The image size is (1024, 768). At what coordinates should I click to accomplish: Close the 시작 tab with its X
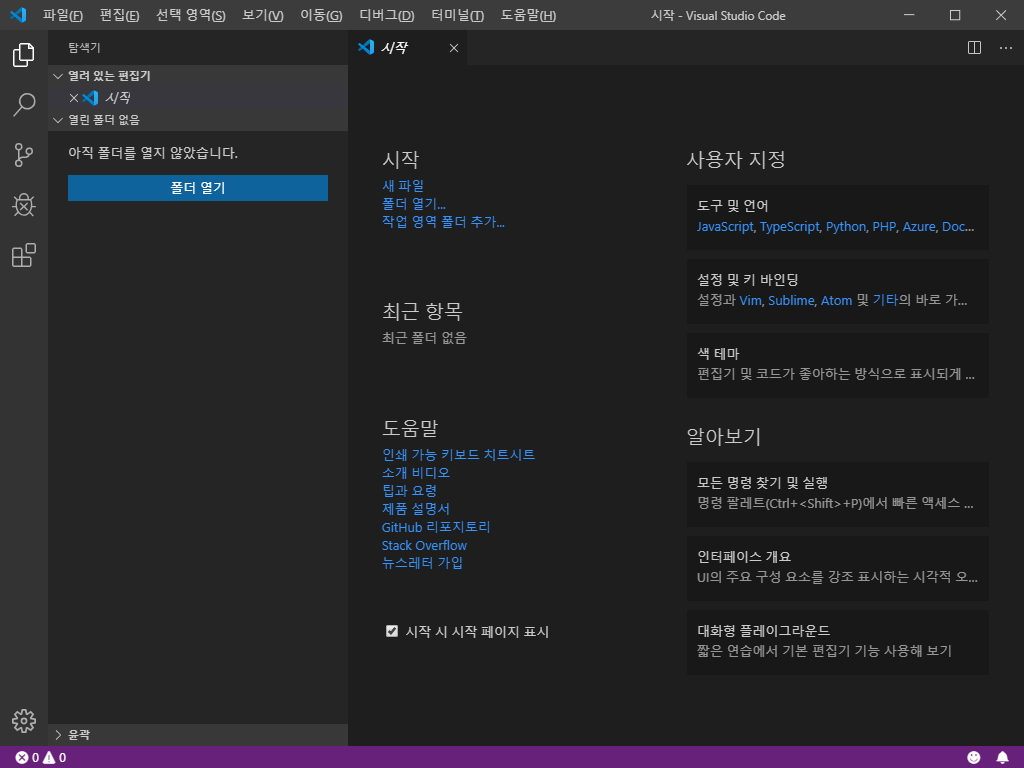(x=453, y=48)
